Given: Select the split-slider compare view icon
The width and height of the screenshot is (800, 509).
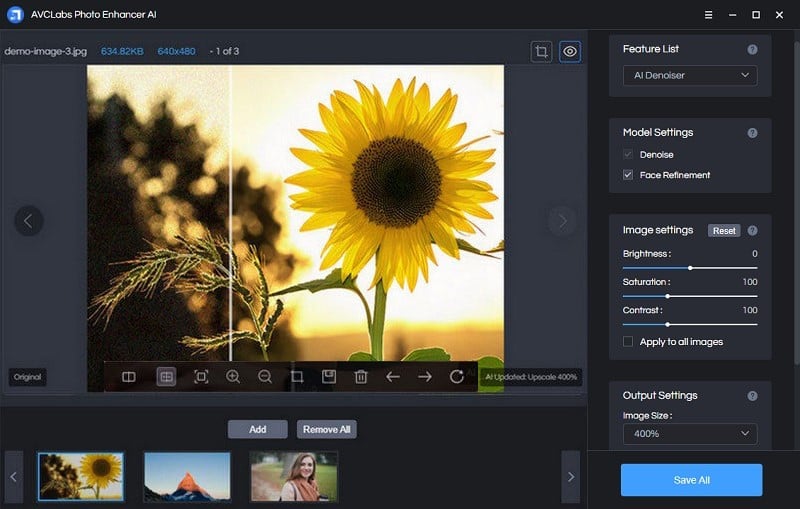Looking at the screenshot, I should pyautogui.click(x=166, y=377).
